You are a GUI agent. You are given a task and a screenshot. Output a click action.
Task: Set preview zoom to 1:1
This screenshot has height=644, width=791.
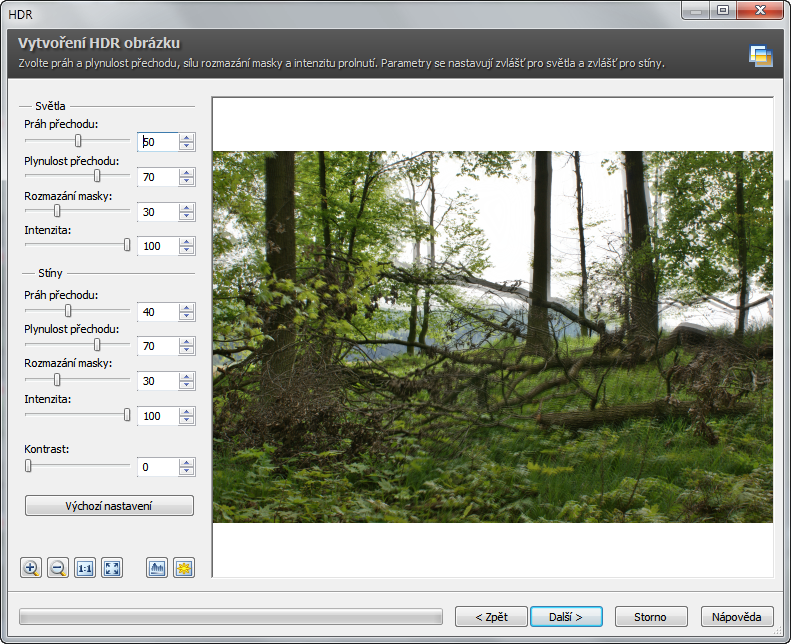coord(85,568)
